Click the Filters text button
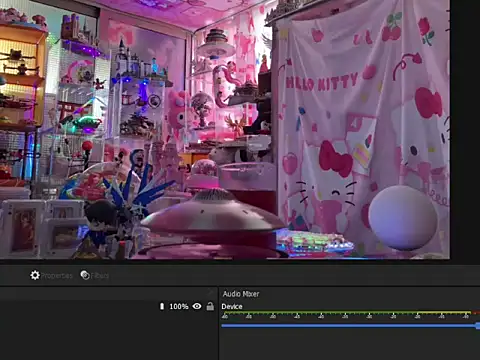Image resolution: width=480 pixels, height=360 pixels. coord(100,276)
